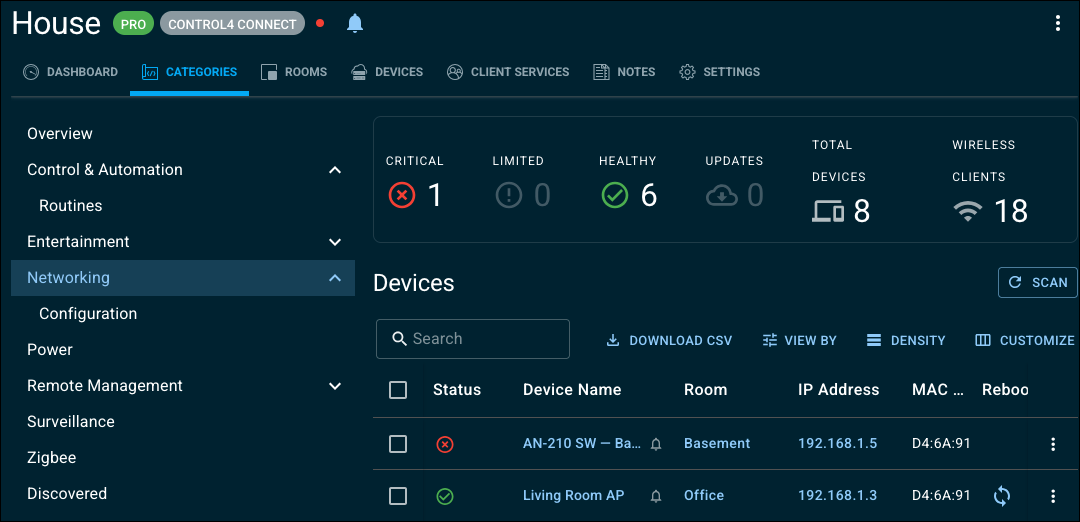Open the top-right three-dot menu
Image resolution: width=1080 pixels, height=522 pixels.
tap(1057, 23)
